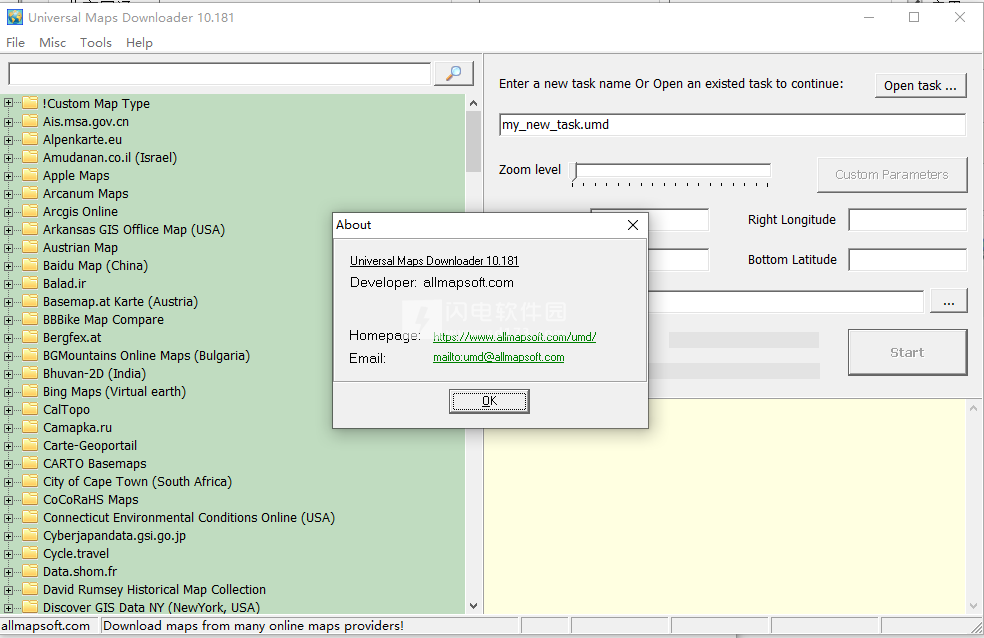This screenshot has width=984, height=638.
Task: Expand the Alpenkarte.eu tree node
Action: pyautogui.click(x=8, y=139)
